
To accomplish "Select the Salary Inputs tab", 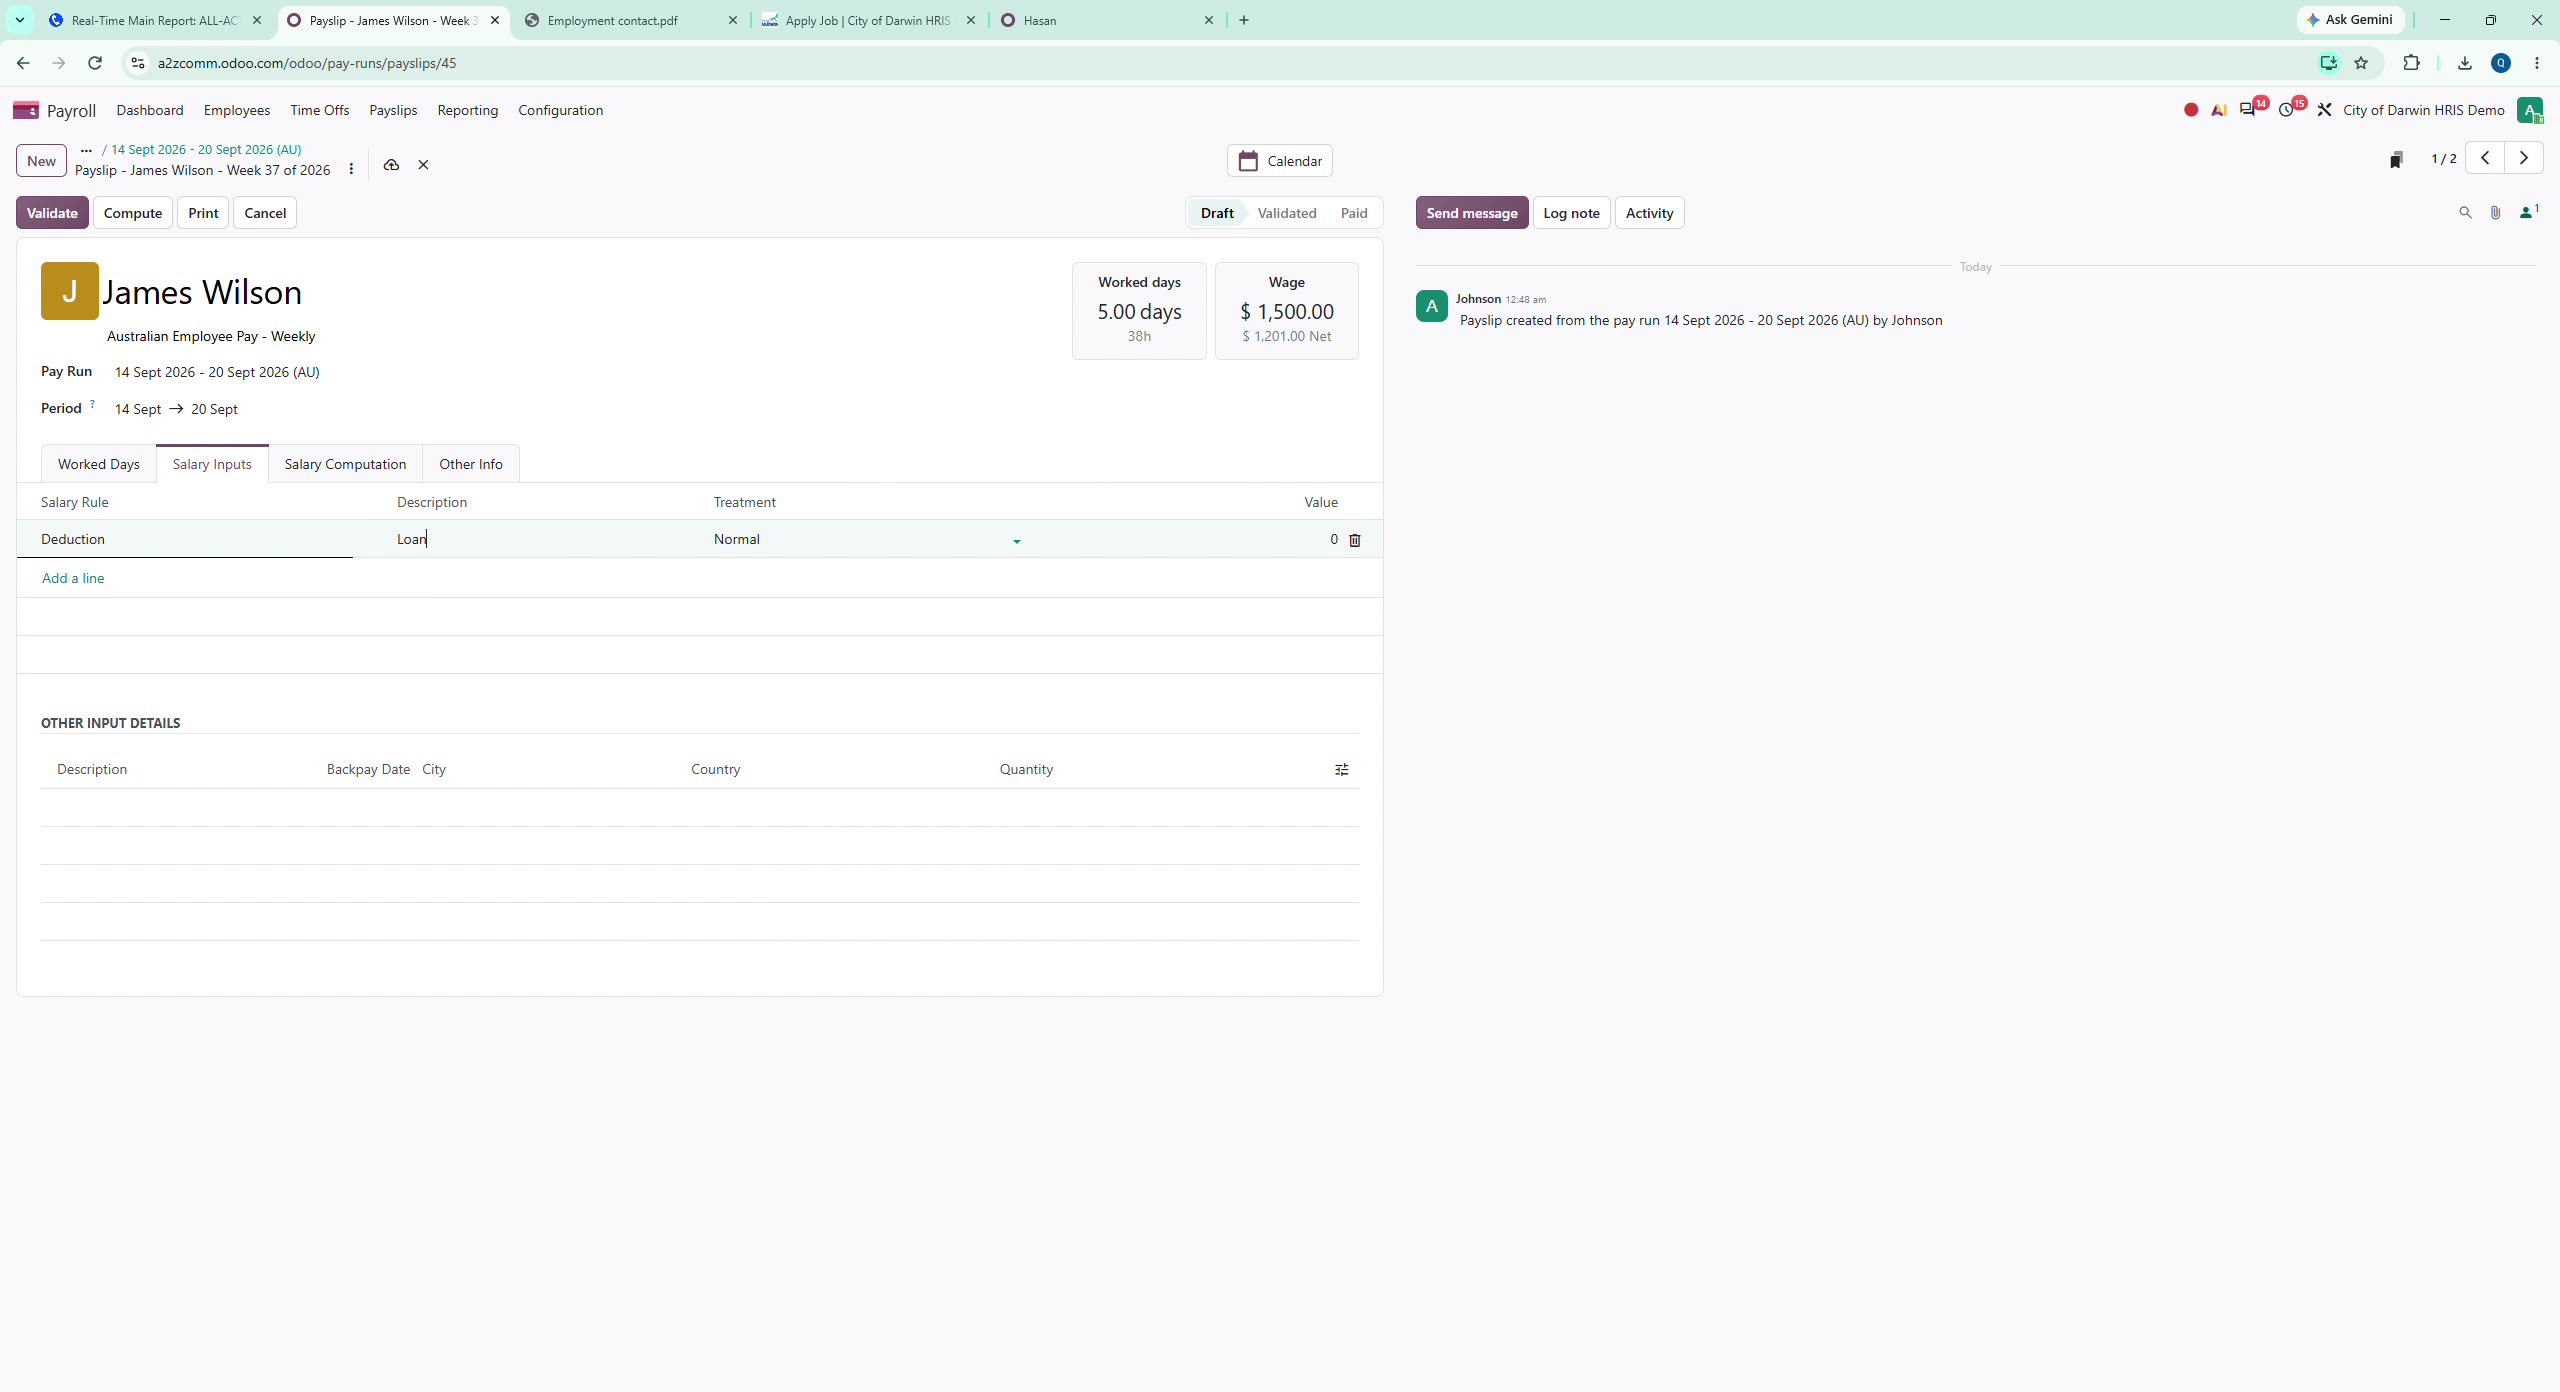I will coord(212,464).
